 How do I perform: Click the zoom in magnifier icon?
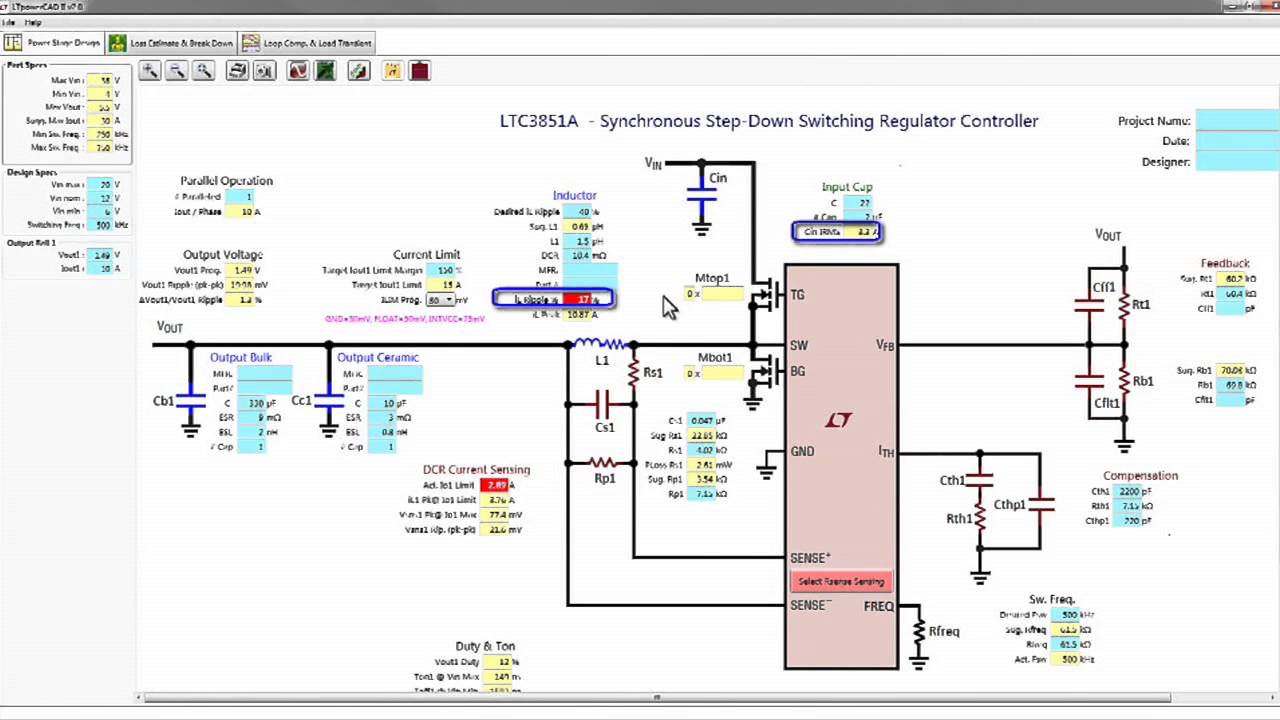[x=149, y=70]
